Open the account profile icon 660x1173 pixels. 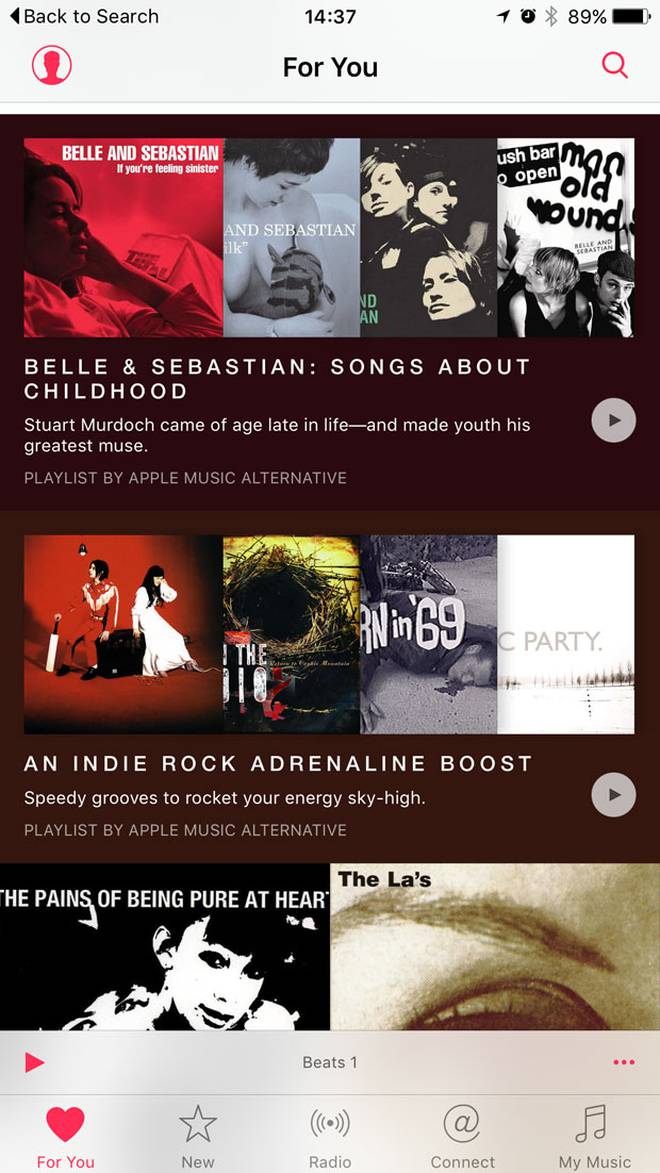pos(52,65)
